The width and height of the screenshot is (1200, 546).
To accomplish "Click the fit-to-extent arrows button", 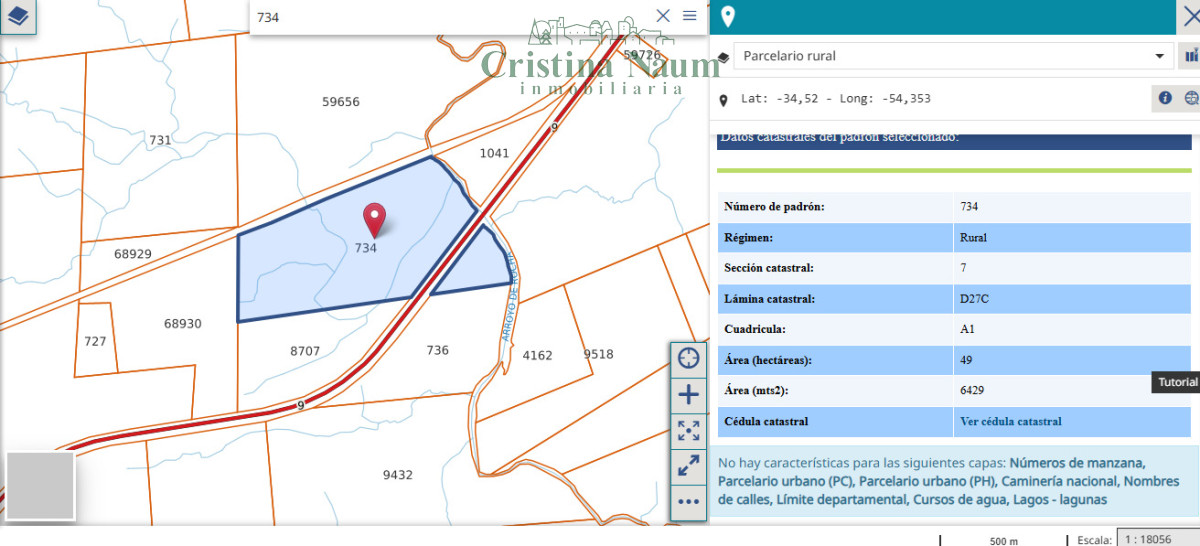I will pyautogui.click(x=688, y=430).
